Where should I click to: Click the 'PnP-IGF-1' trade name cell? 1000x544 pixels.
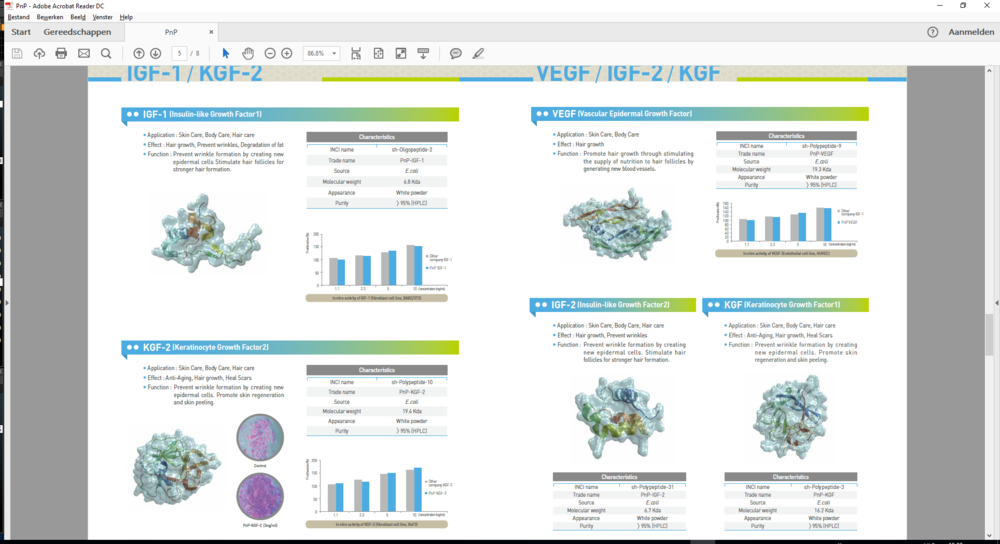click(x=412, y=161)
